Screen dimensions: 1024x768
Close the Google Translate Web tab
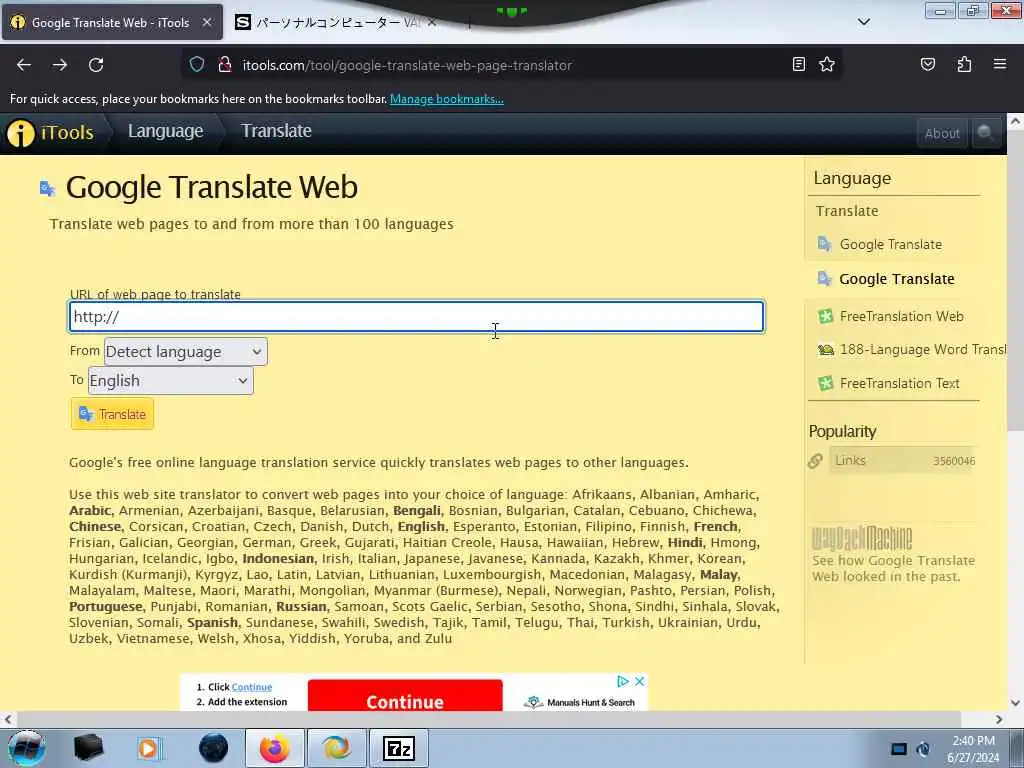pos(206,22)
